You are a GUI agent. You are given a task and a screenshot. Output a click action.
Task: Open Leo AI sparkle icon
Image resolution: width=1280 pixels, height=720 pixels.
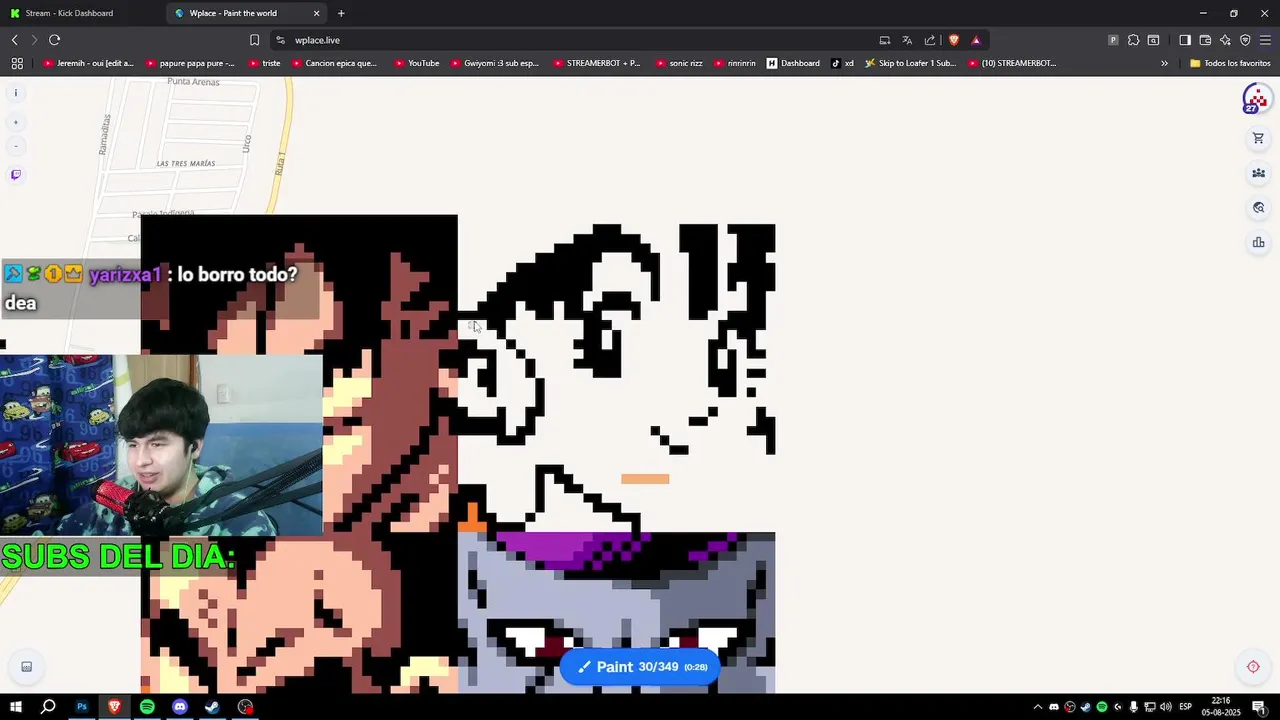1225,40
